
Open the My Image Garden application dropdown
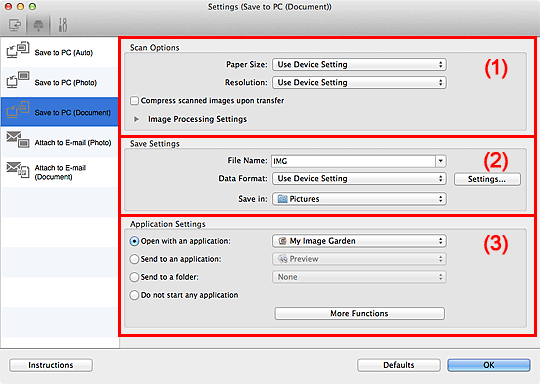[359, 241]
